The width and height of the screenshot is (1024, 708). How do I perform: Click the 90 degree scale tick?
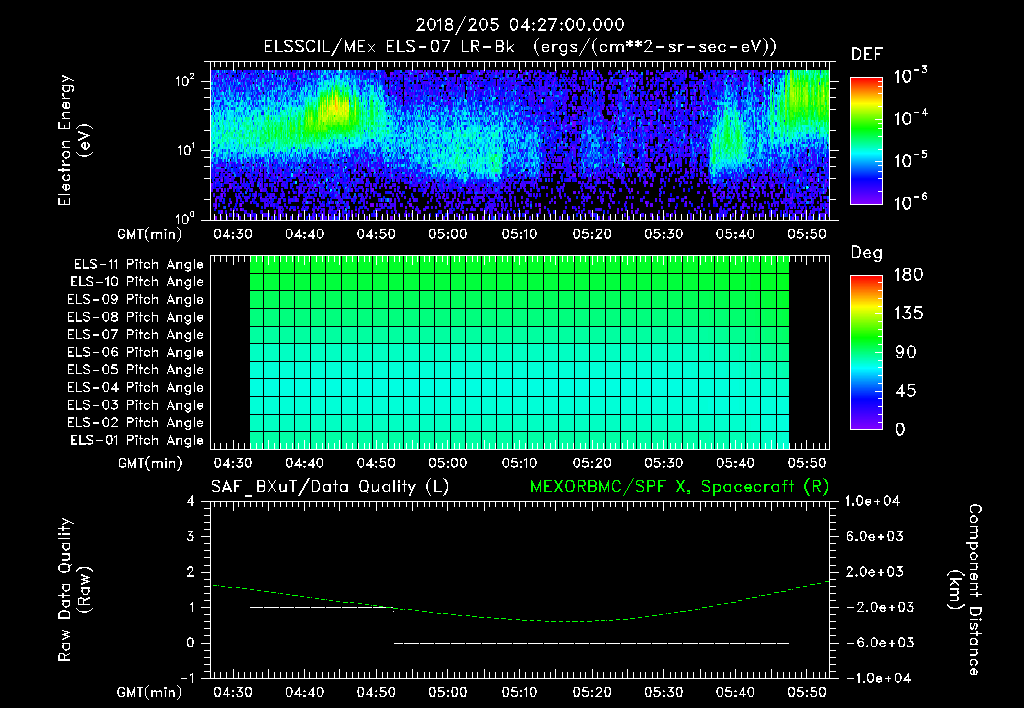pyautogui.click(x=906, y=352)
